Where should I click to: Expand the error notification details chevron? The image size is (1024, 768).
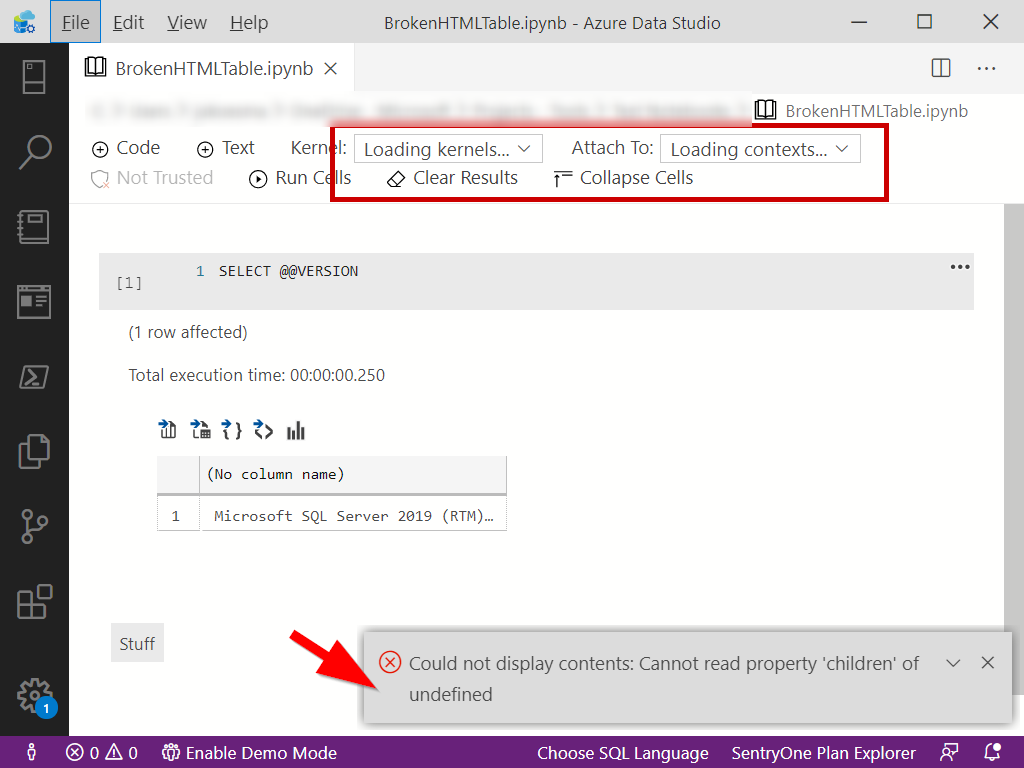click(953, 663)
